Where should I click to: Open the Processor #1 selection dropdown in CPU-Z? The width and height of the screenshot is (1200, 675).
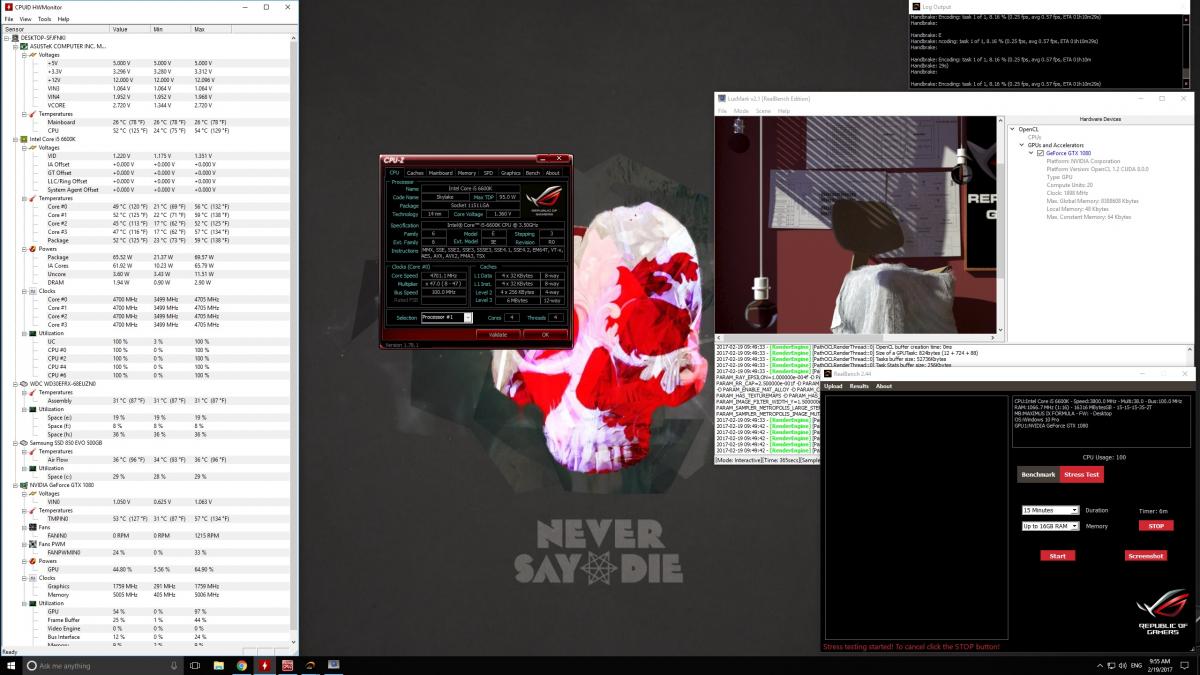(x=468, y=317)
